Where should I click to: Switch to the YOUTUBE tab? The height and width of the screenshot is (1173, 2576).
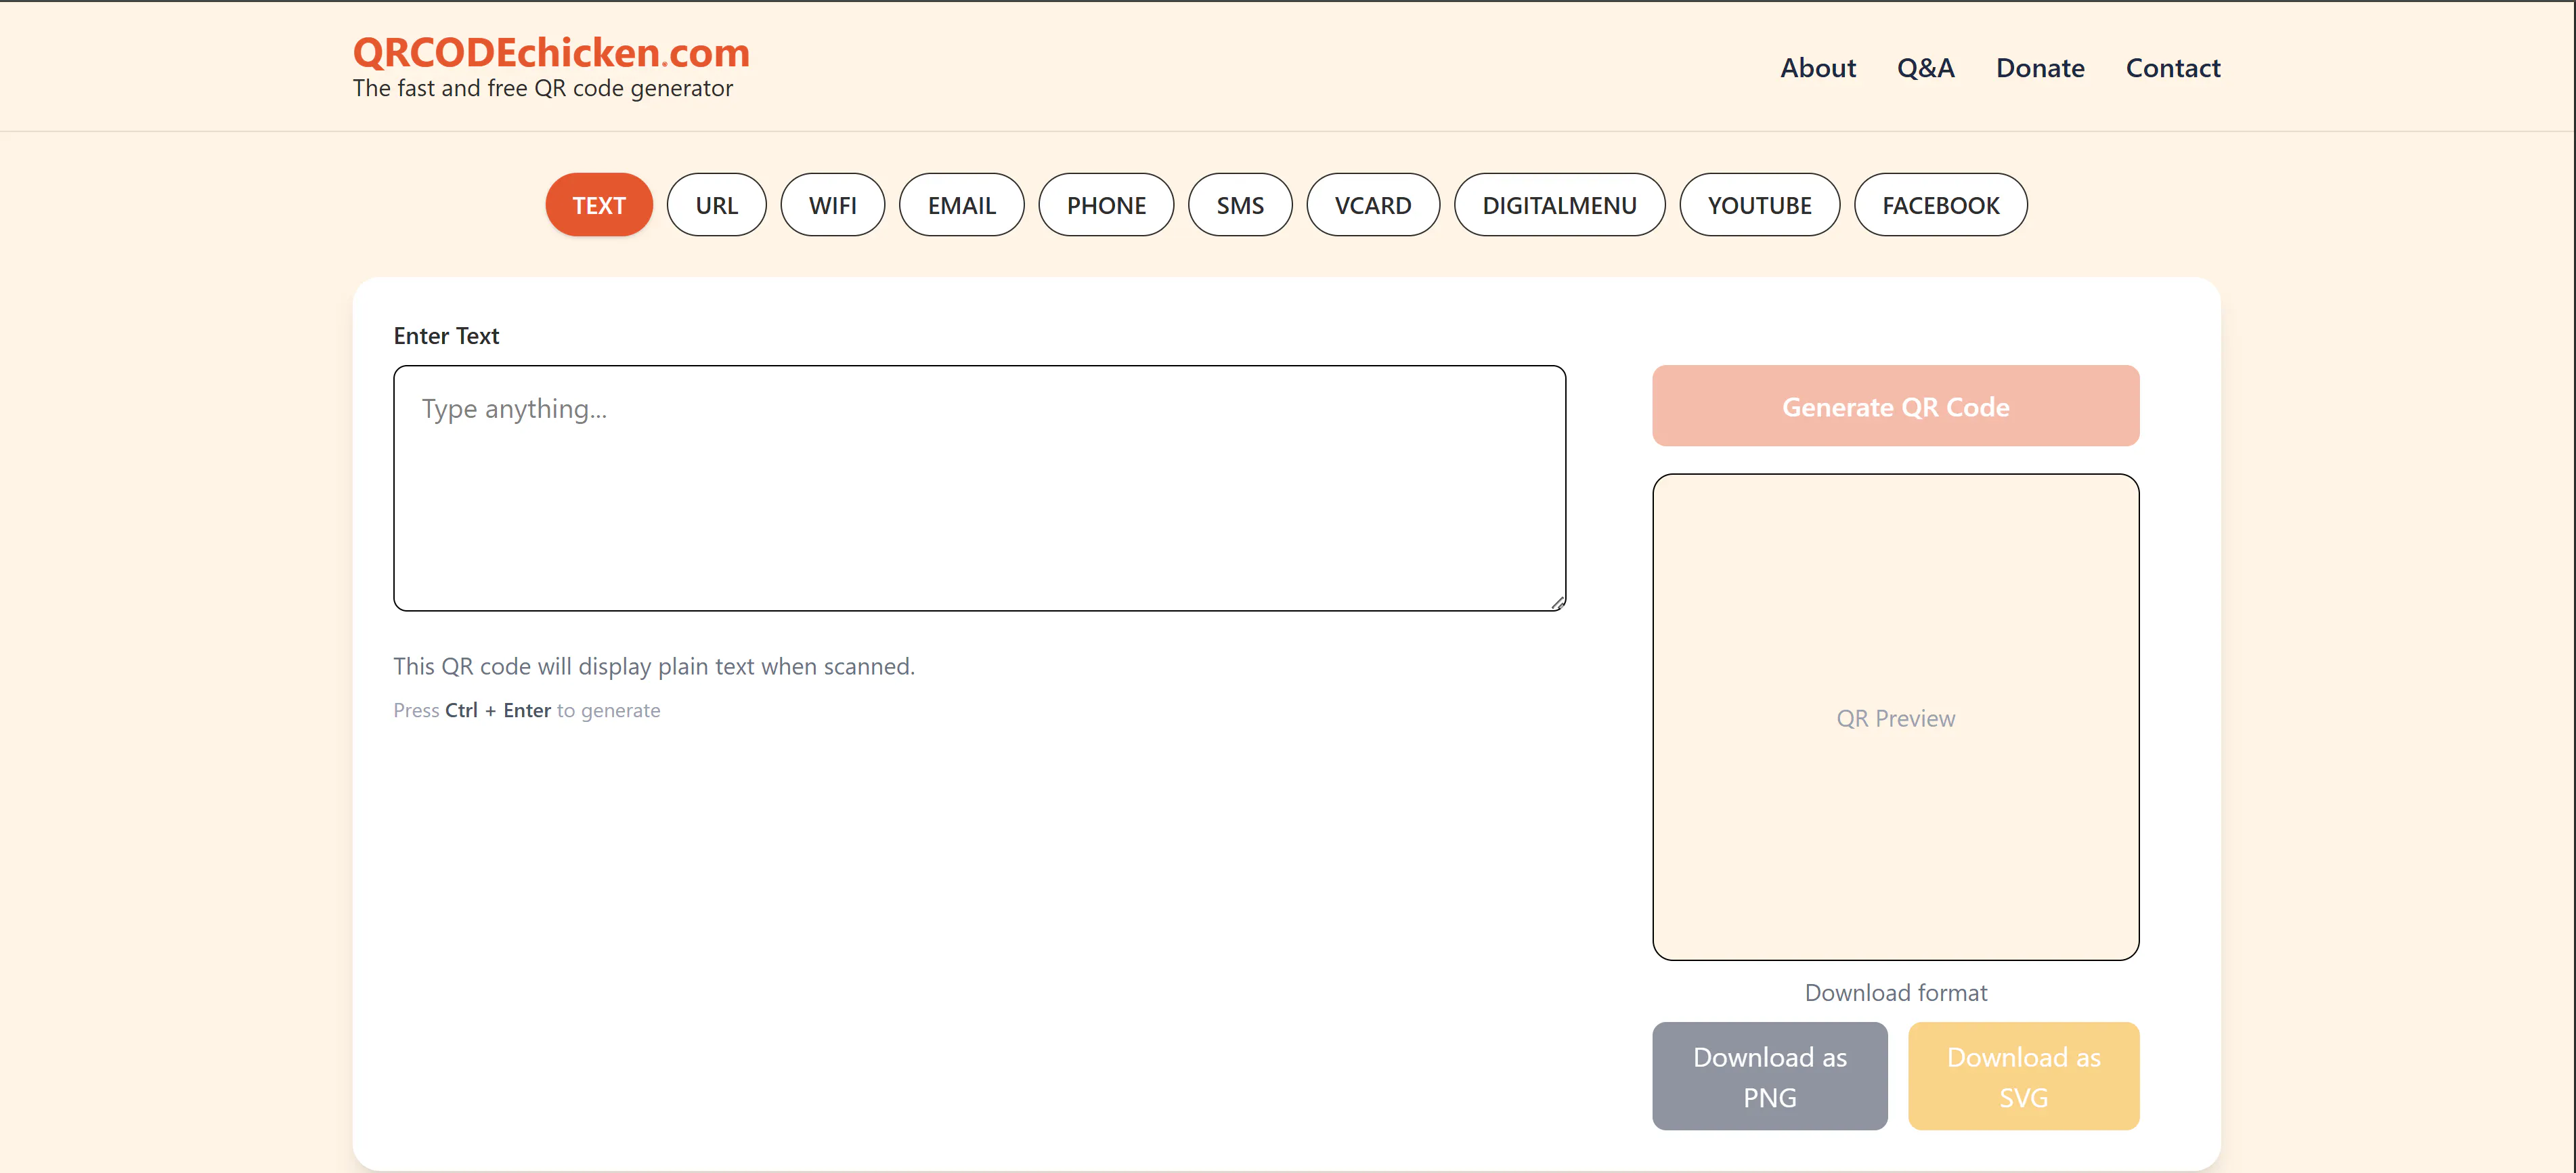[x=1759, y=205]
